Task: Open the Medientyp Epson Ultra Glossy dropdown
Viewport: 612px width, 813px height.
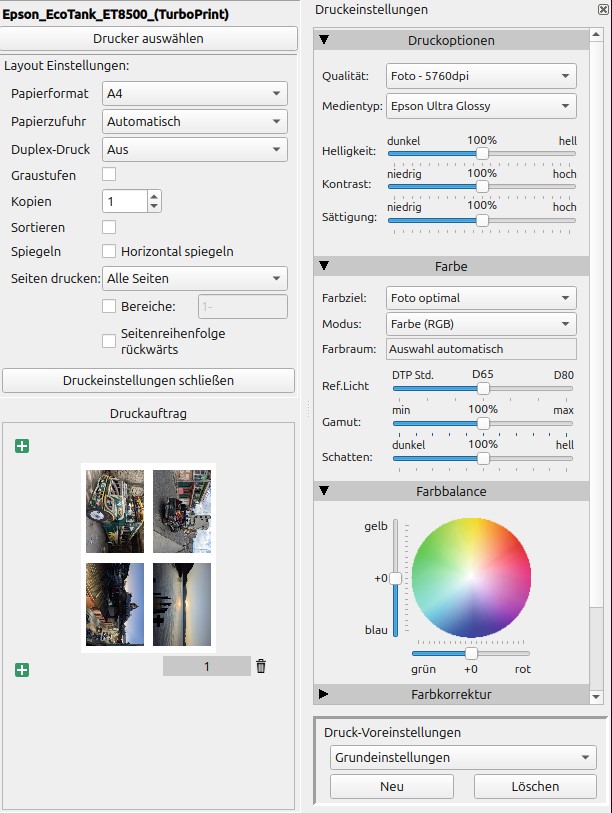Action: point(481,106)
